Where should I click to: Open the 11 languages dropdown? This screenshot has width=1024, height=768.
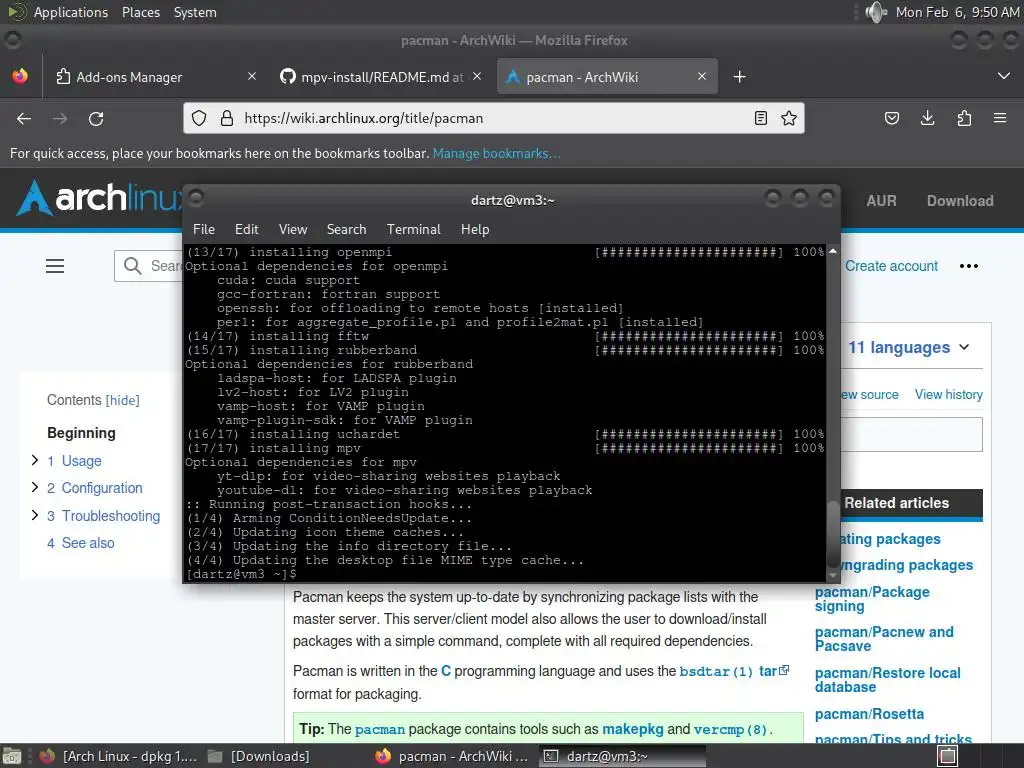pos(908,347)
